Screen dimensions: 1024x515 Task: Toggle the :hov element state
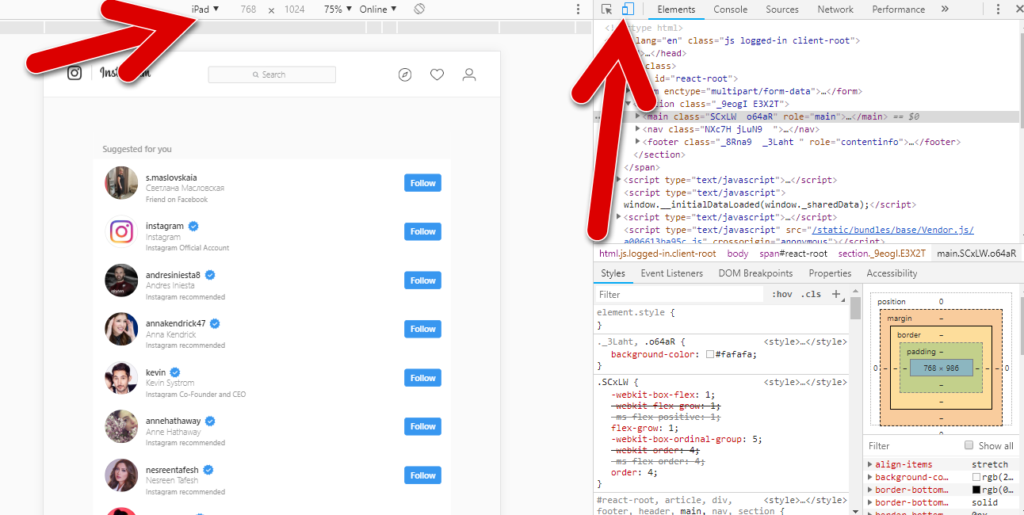coord(782,294)
